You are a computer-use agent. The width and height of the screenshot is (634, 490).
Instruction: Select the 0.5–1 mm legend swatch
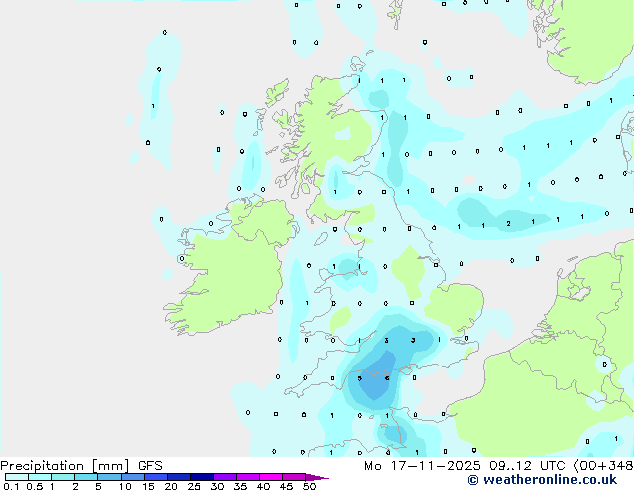[40, 477]
